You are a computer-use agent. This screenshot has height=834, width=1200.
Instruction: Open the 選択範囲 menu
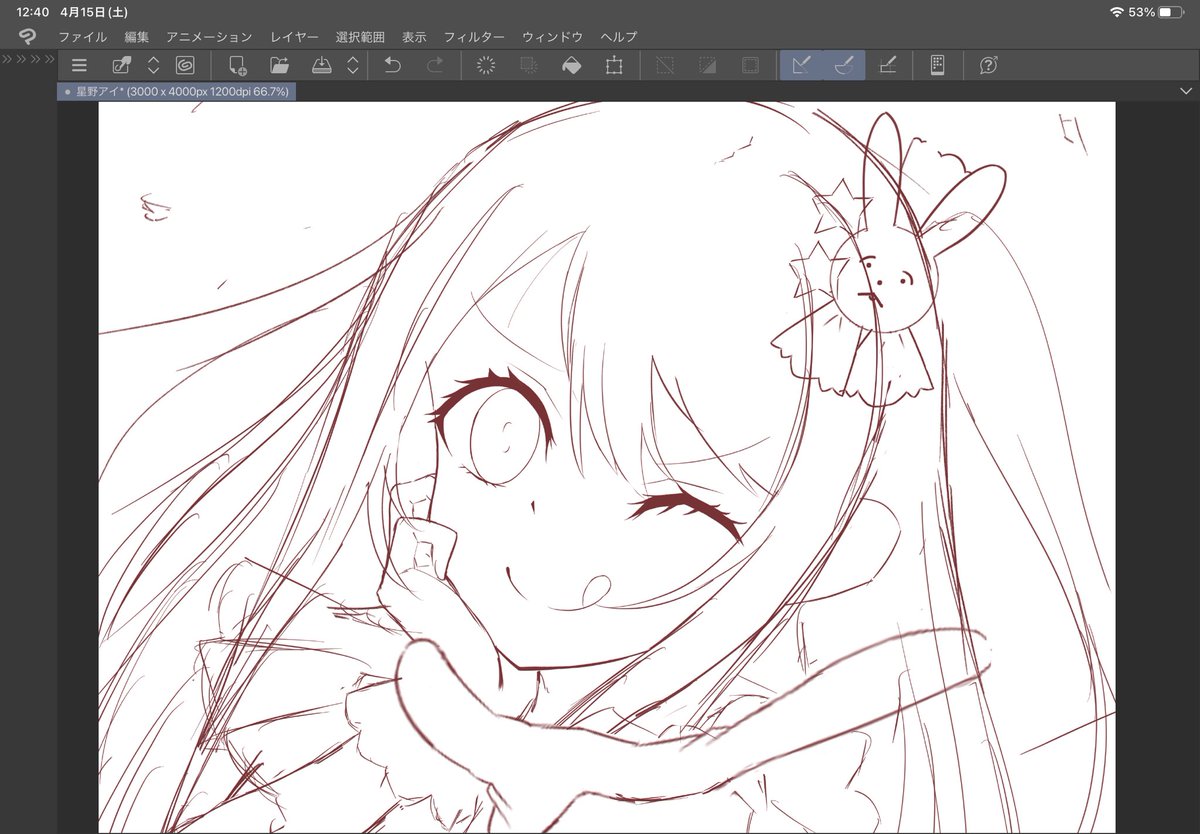pyautogui.click(x=360, y=37)
